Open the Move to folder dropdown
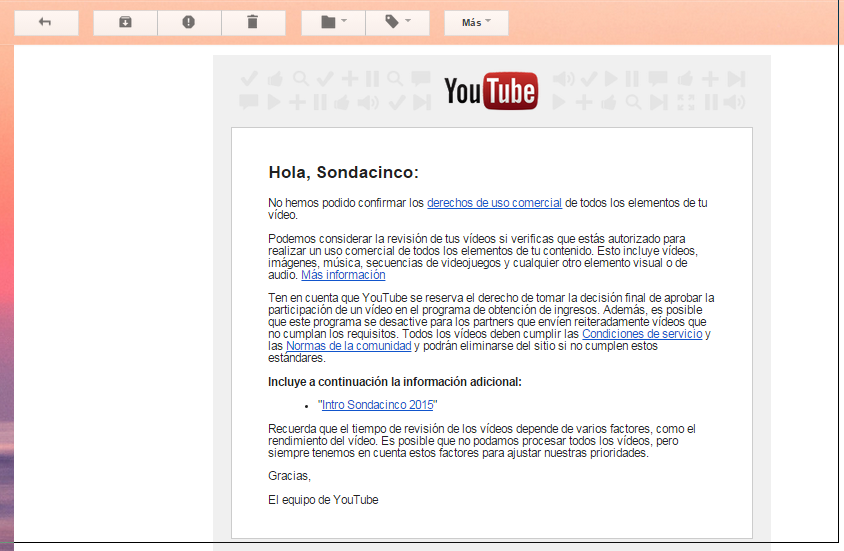 tap(333, 23)
